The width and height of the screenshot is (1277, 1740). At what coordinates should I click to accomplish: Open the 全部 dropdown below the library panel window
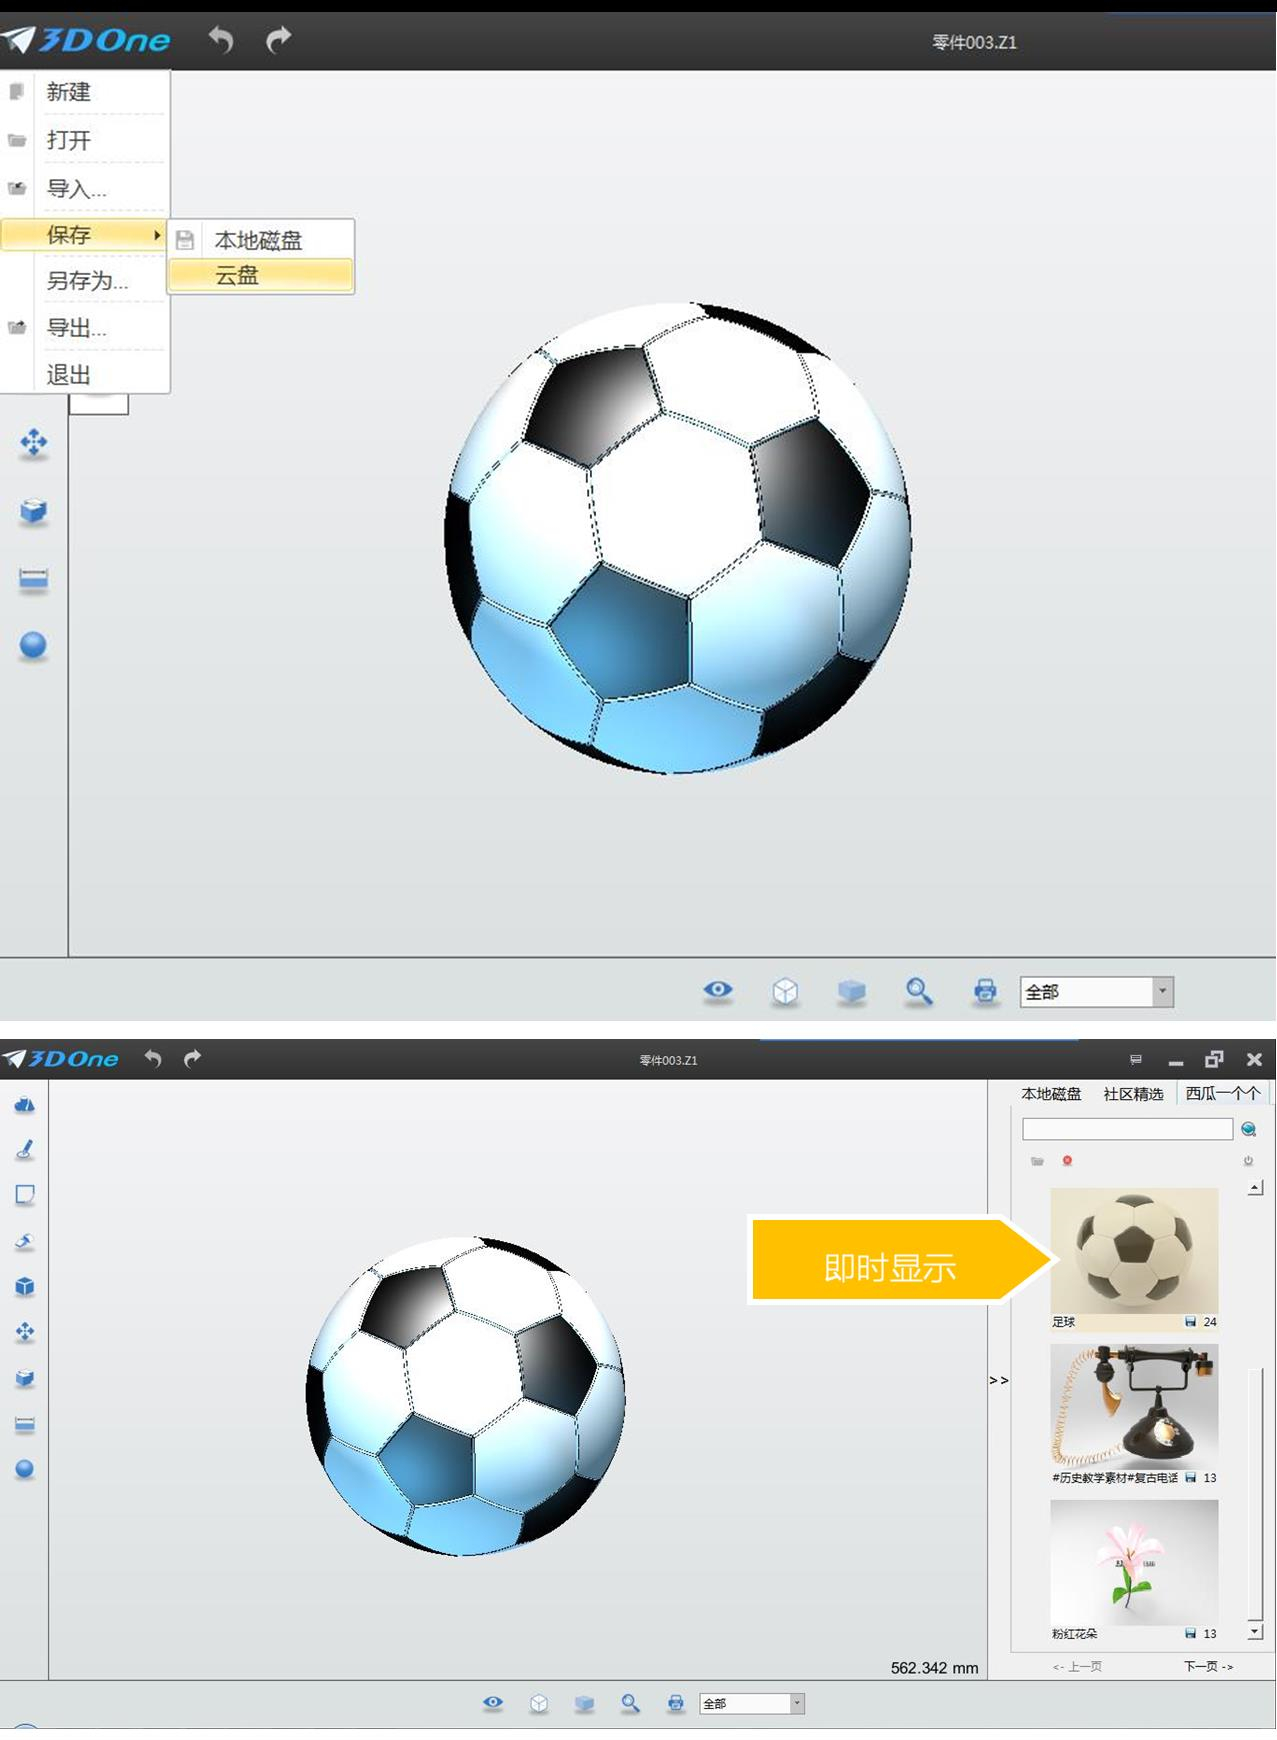(x=797, y=1703)
